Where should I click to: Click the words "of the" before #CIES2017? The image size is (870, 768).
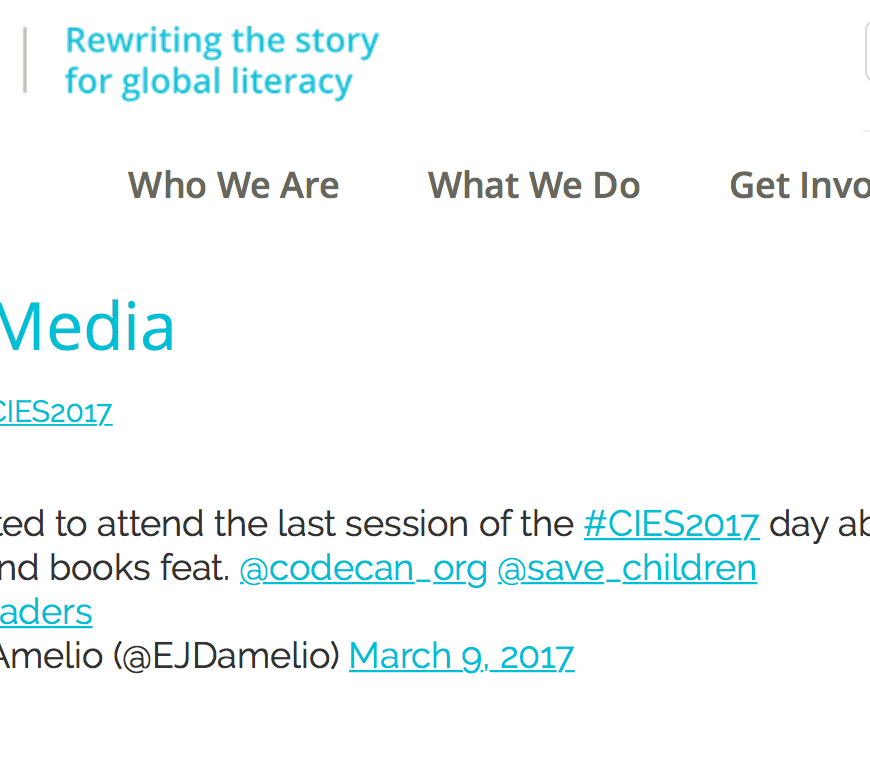[525, 524]
